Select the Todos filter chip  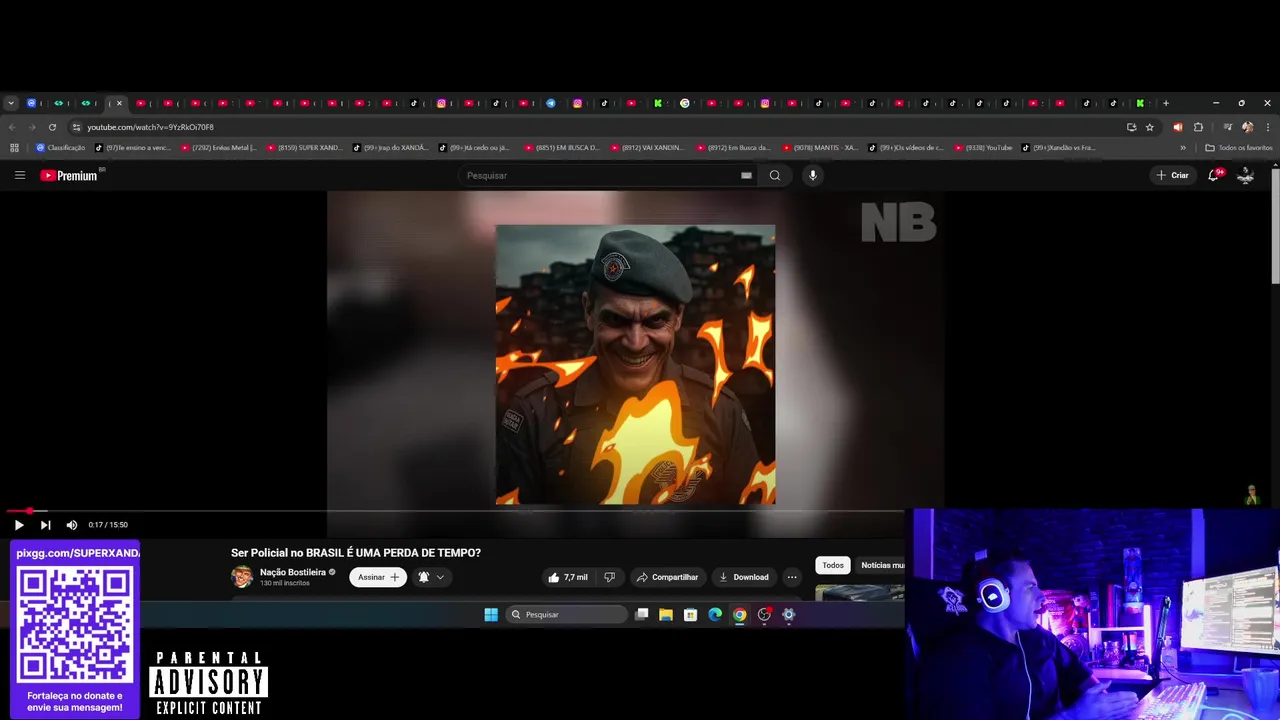[833, 565]
